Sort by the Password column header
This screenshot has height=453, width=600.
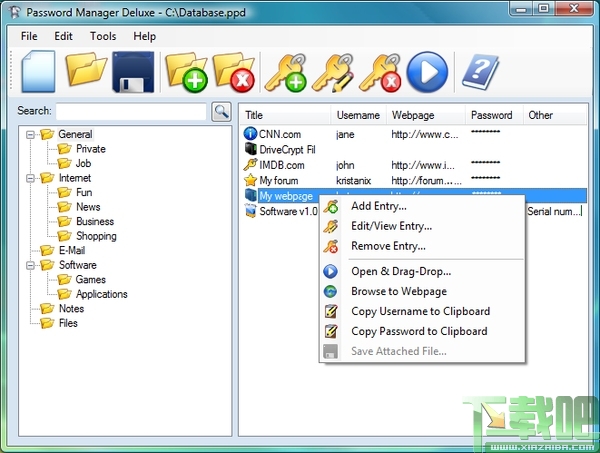pyautogui.click(x=494, y=115)
